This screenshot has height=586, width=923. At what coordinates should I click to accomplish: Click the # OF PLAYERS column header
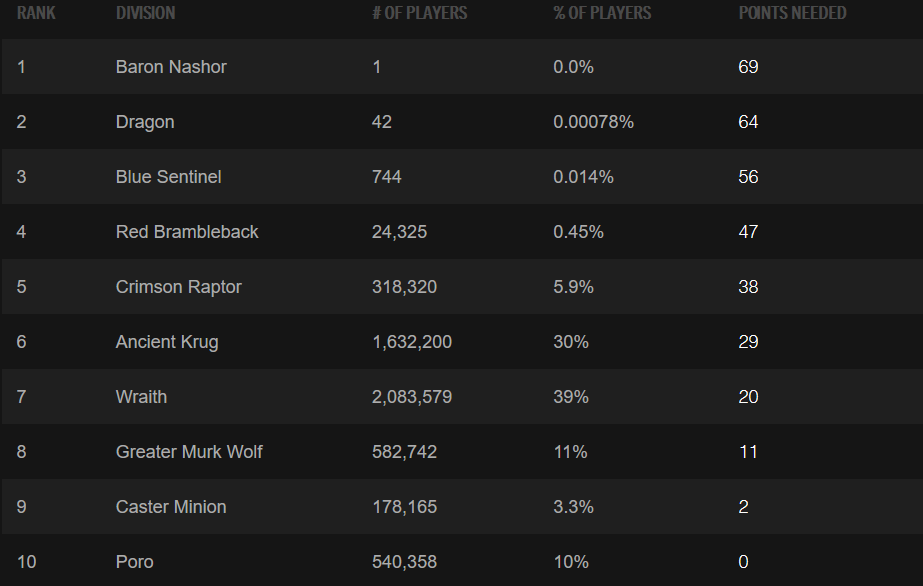[419, 13]
